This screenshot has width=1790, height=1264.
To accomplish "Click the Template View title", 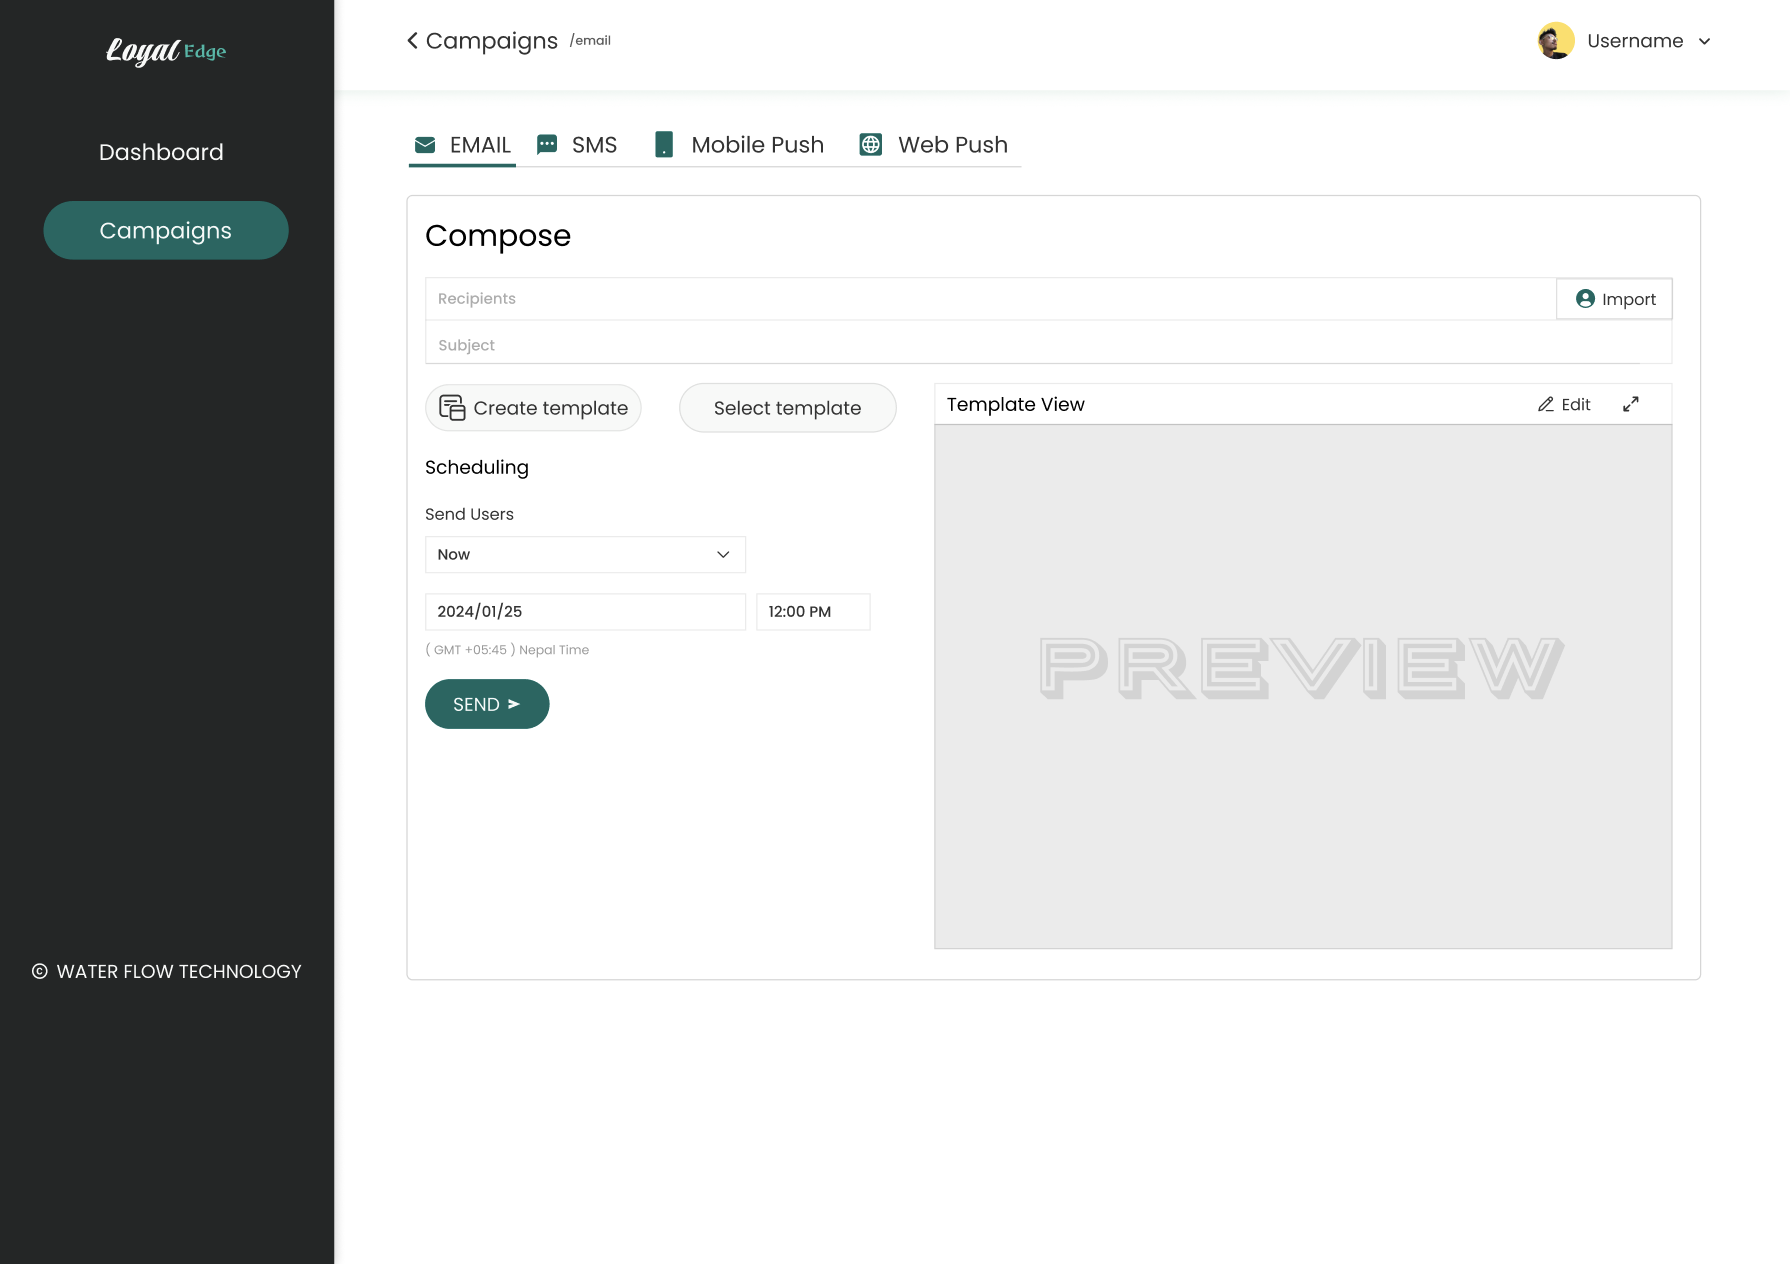I will [1015, 404].
